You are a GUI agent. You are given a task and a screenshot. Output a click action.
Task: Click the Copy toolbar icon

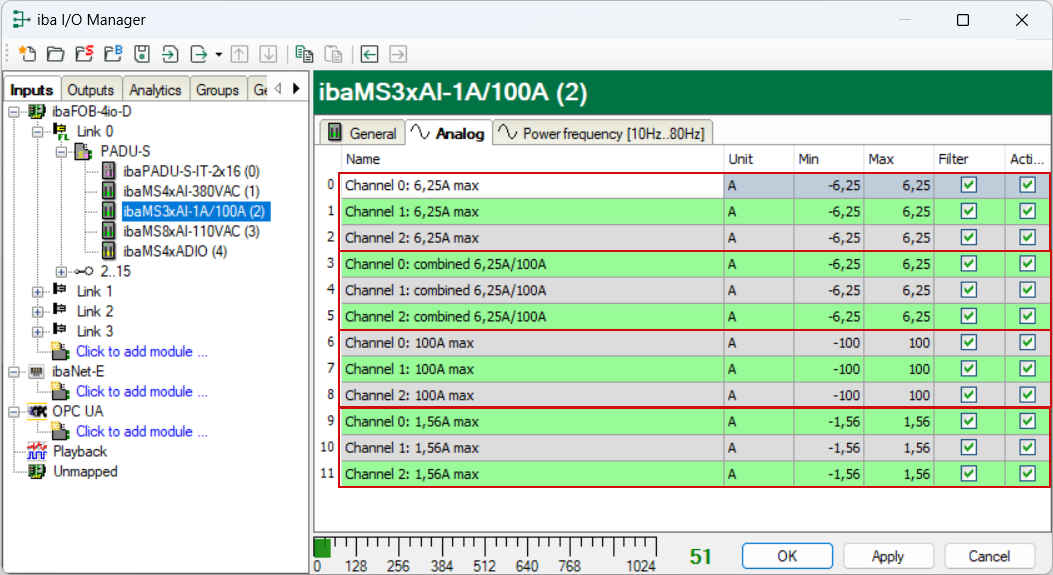305,54
